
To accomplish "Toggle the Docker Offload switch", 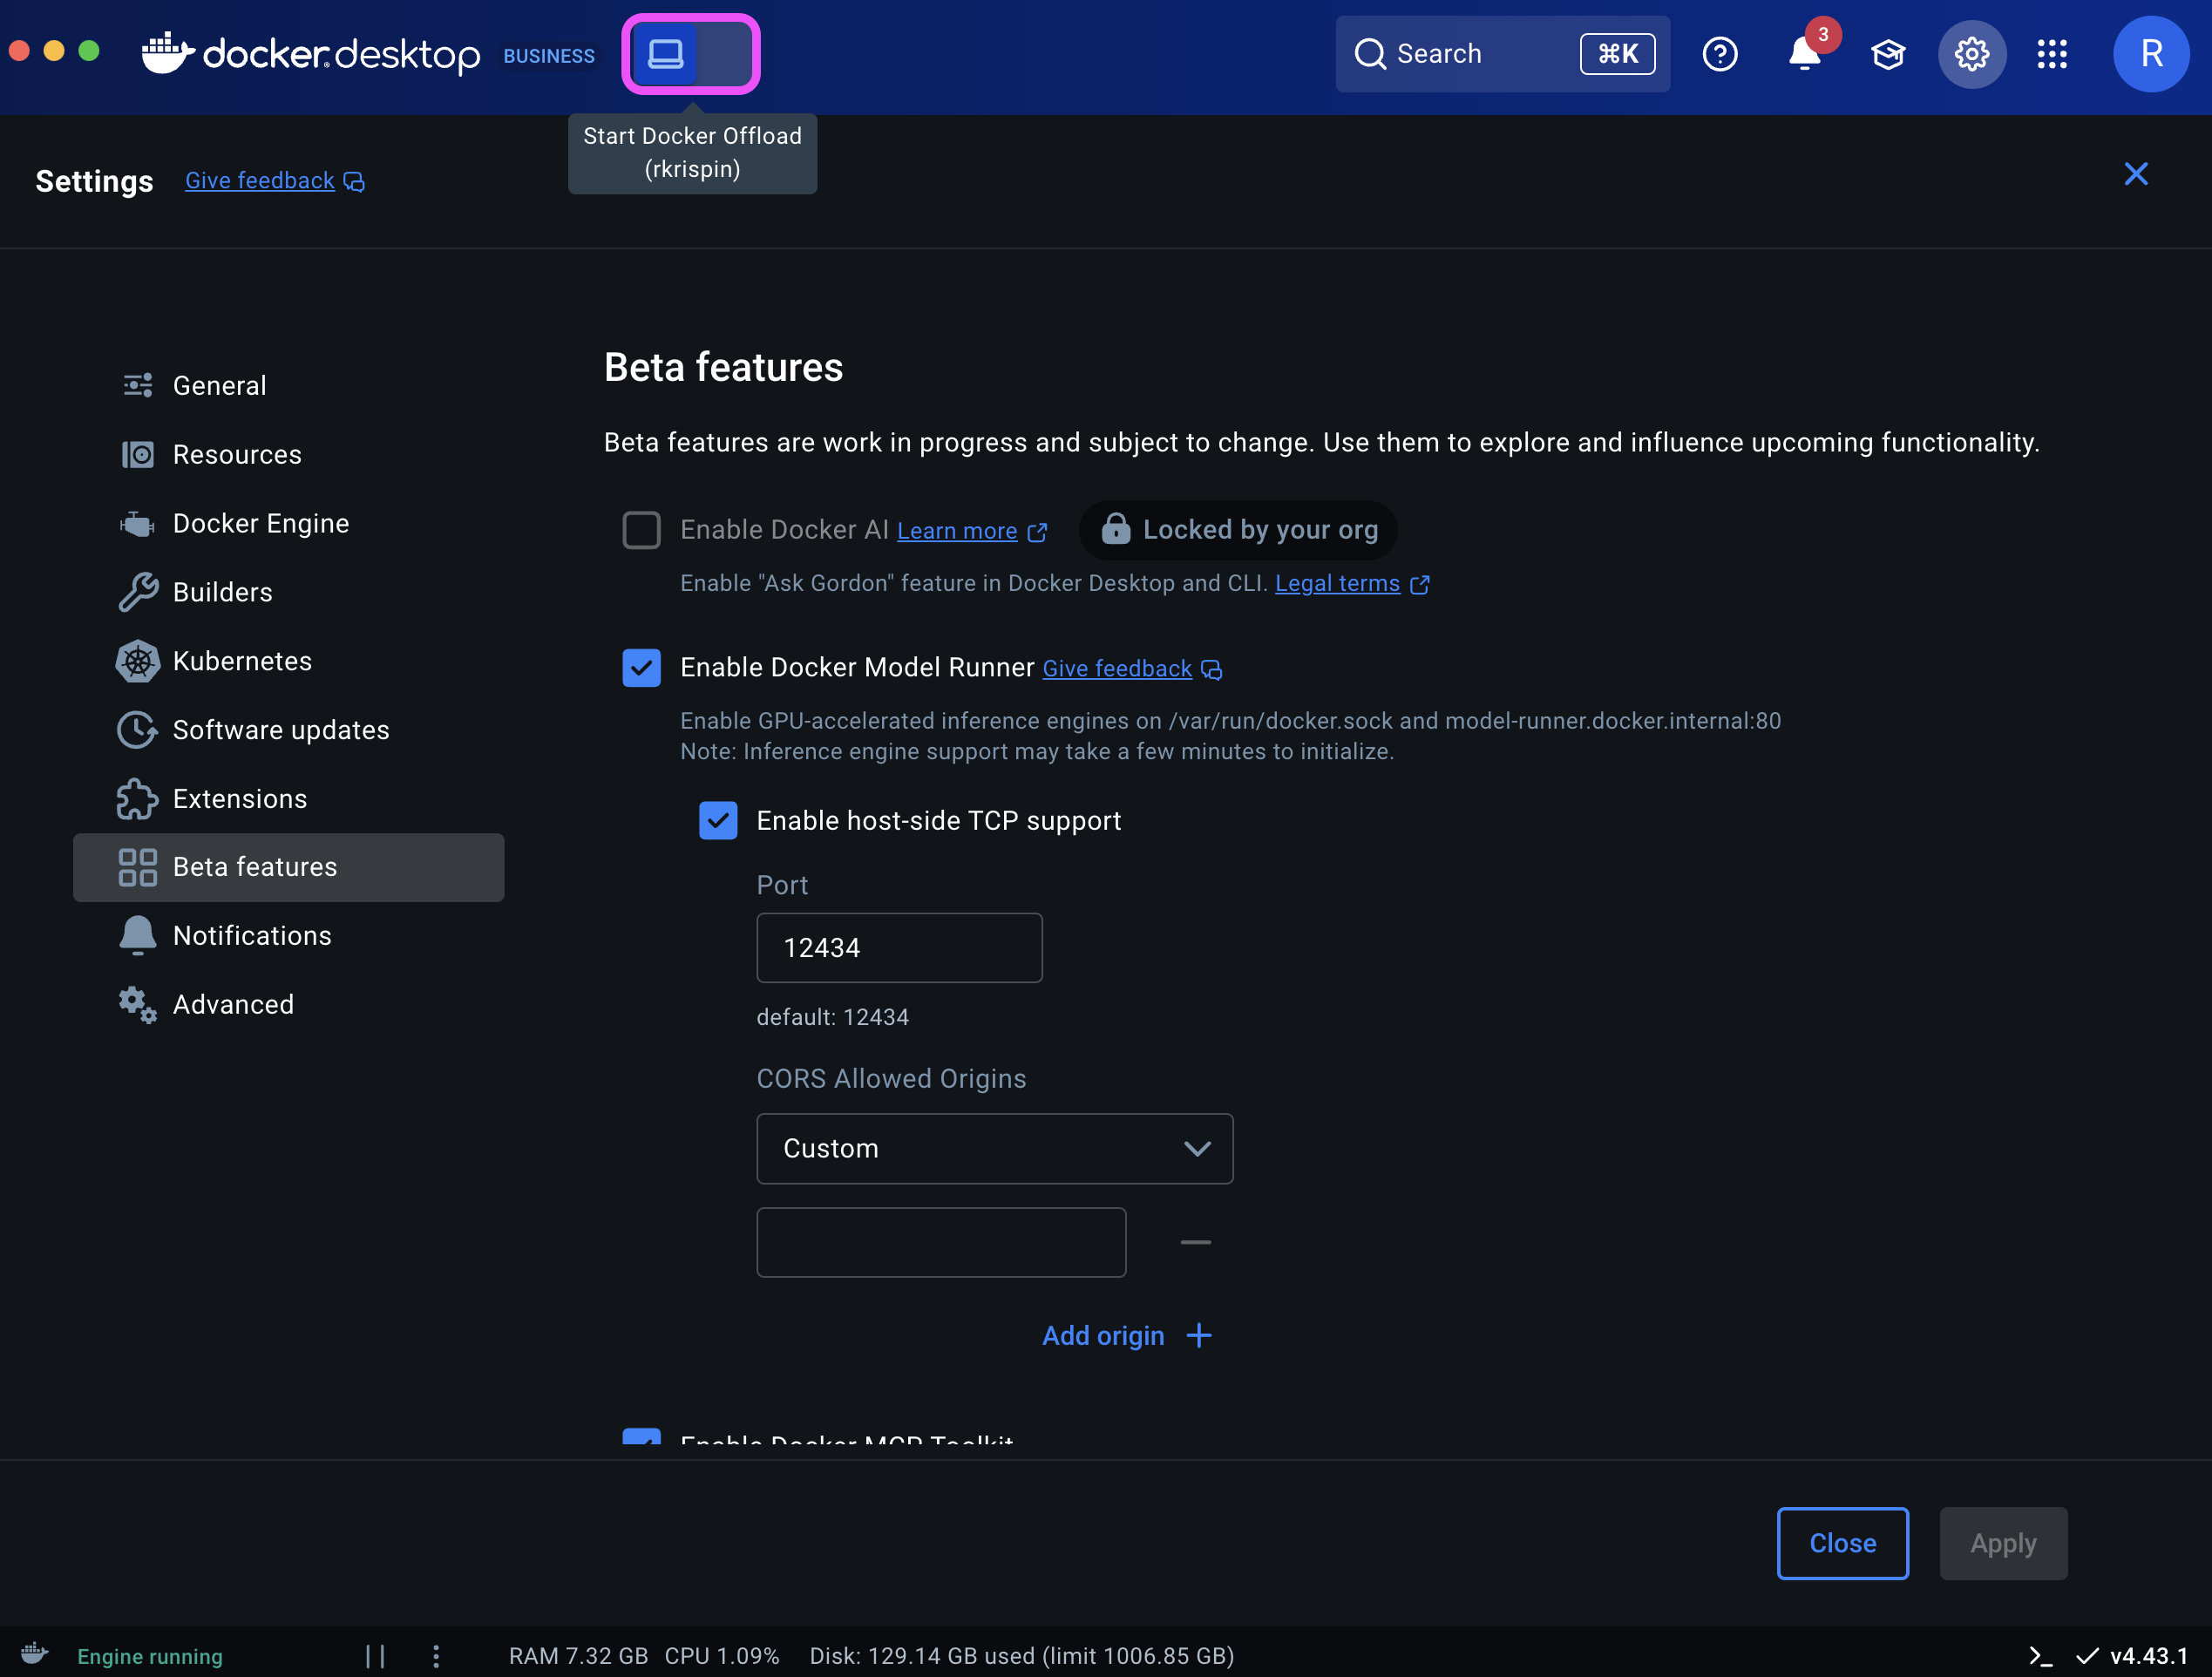I will pos(691,54).
